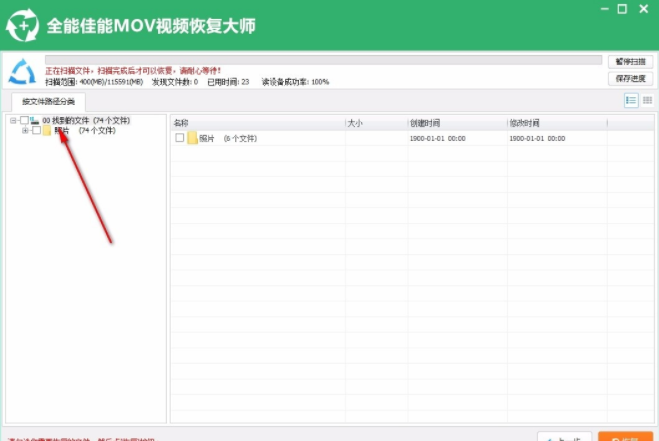Switch to detailed list view icon
The image size is (659, 441).
631,100
